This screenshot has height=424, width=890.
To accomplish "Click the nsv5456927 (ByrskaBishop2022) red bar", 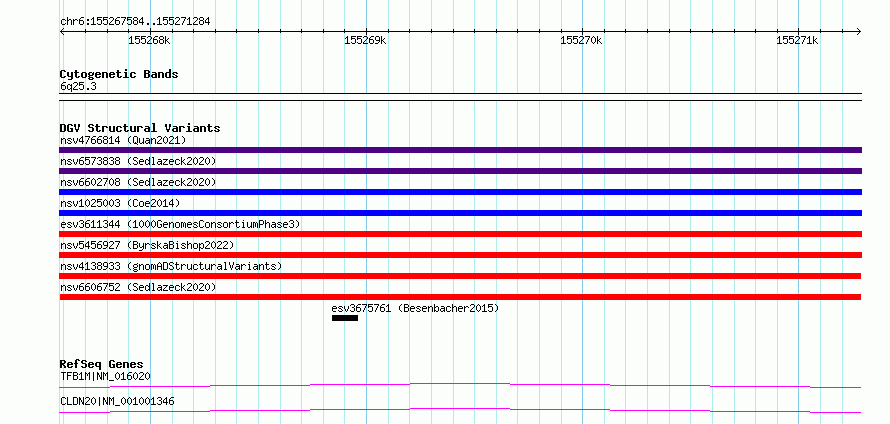I will pyautogui.click(x=460, y=255).
